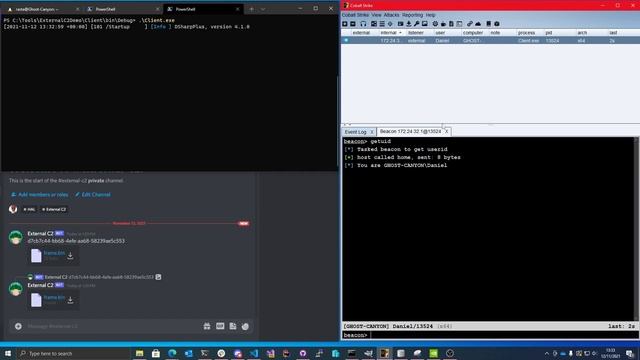Open the gift icon in Discord message bar
This screenshot has width=640, height=360.
207,326
